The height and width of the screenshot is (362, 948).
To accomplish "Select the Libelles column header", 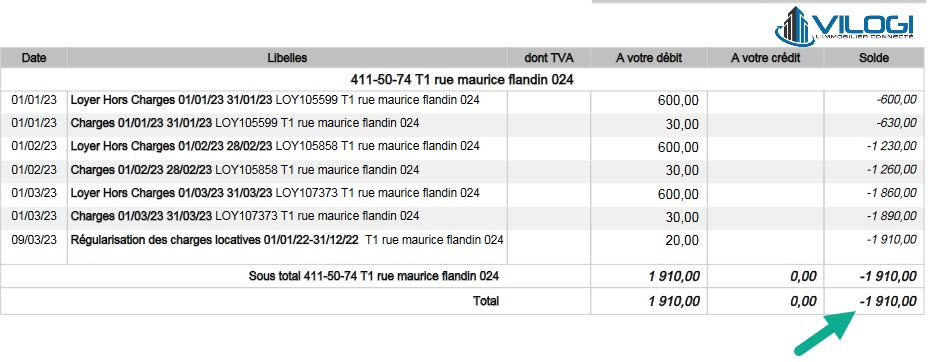I will click(287, 58).
